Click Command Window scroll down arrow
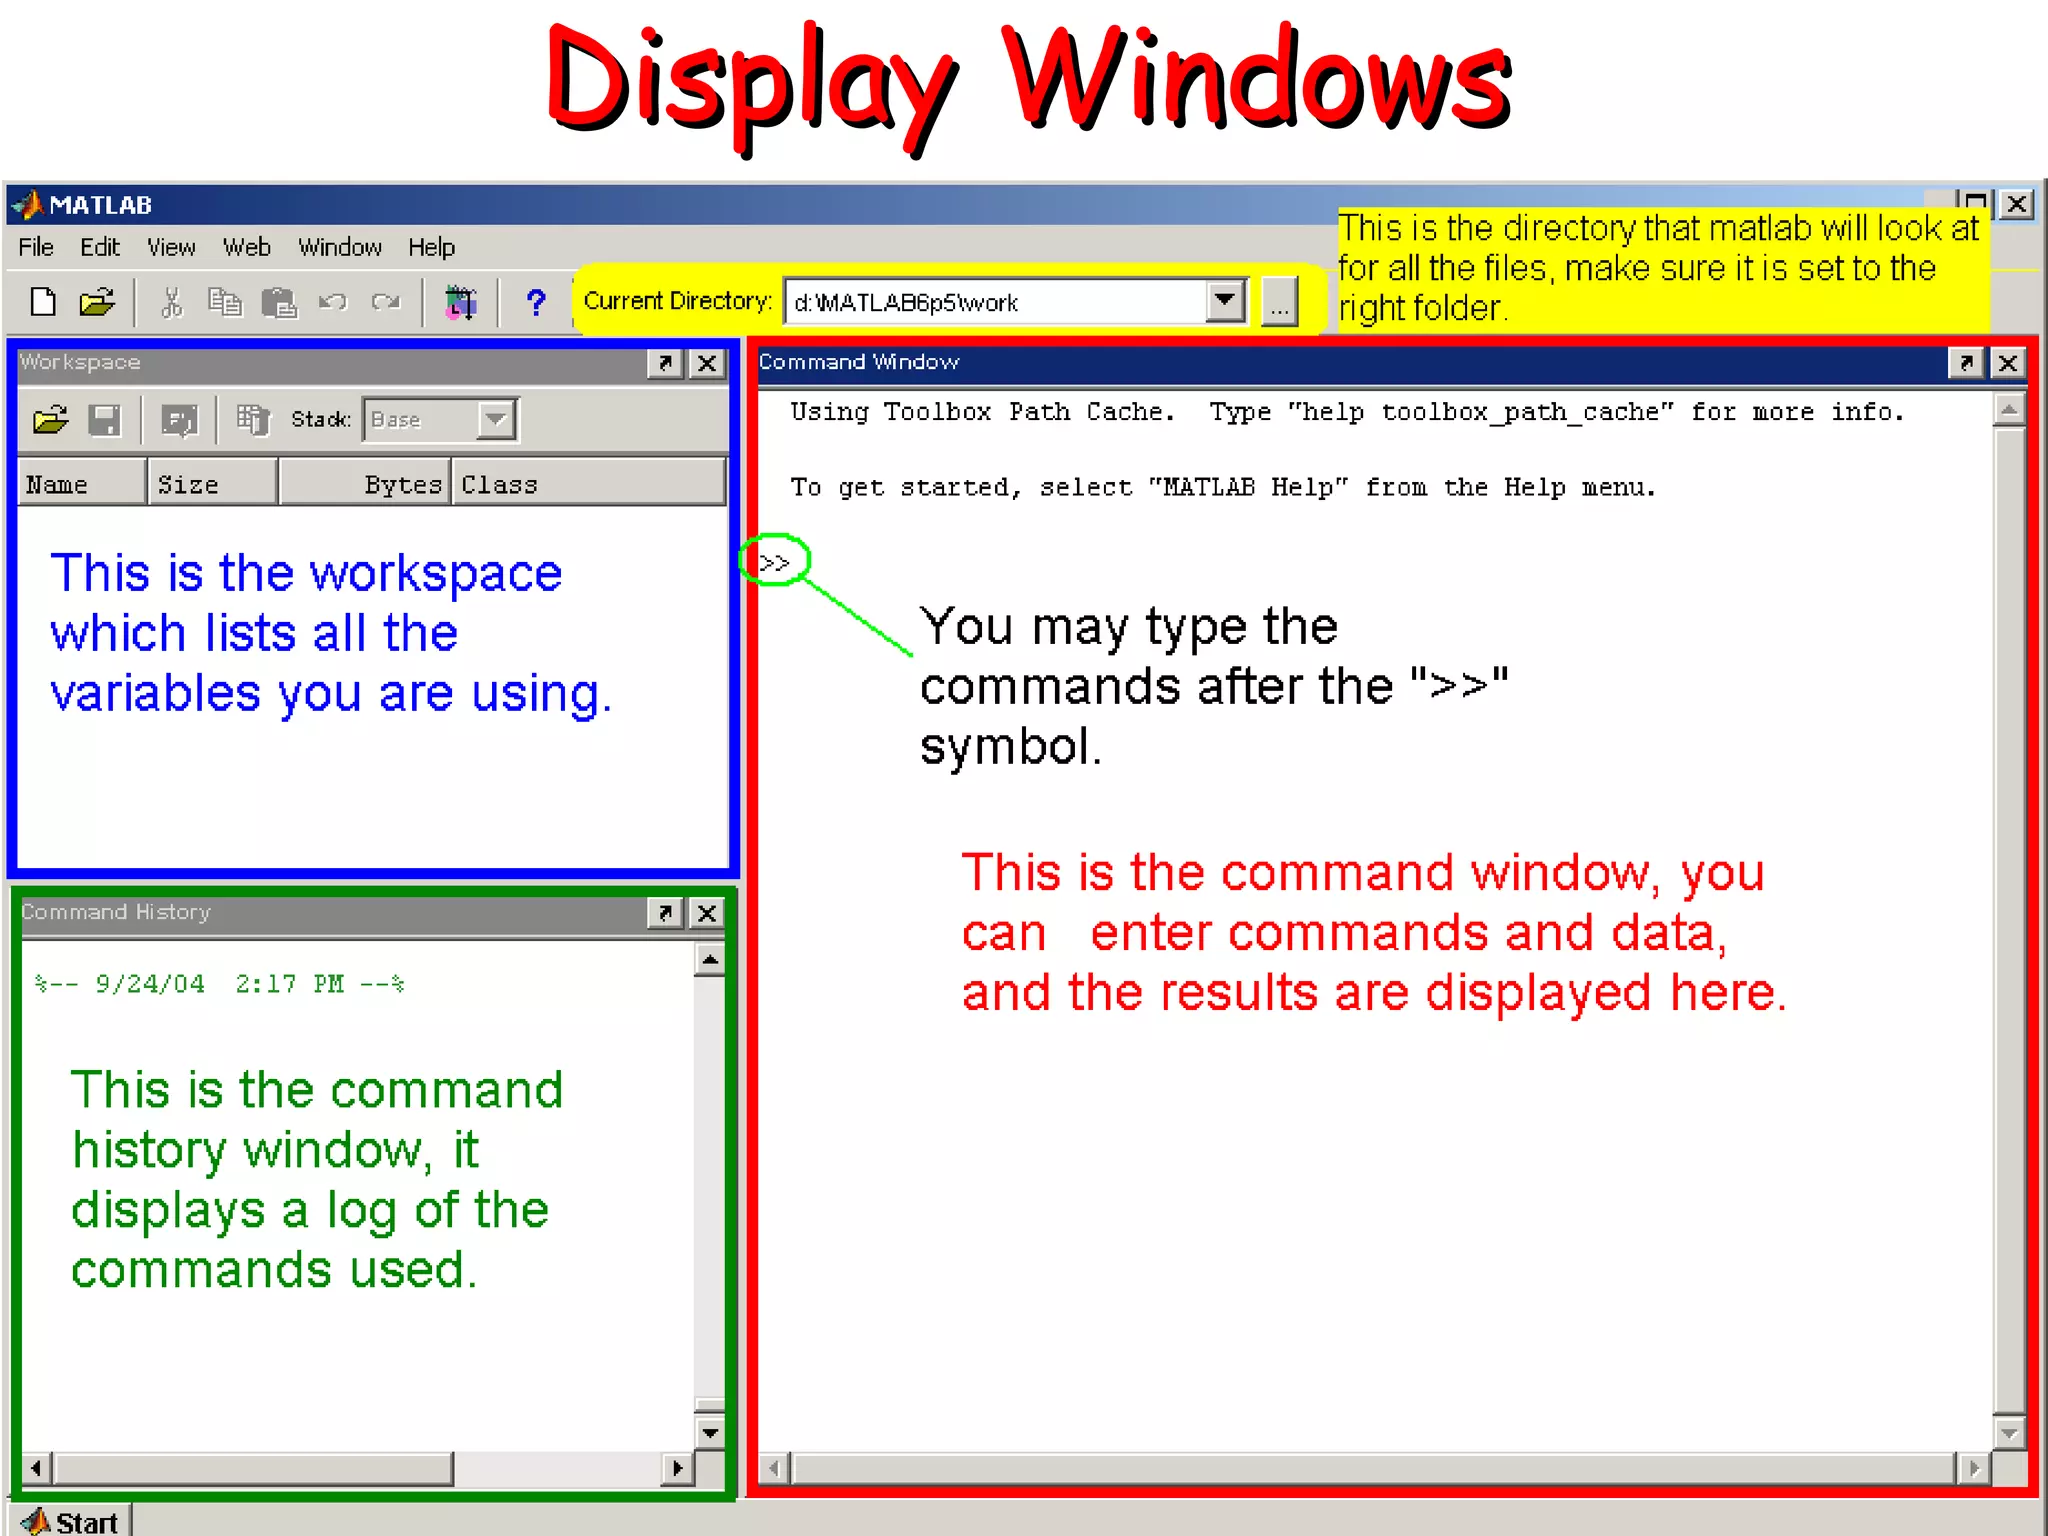Image resolution: width=2048 pixels, height=1536 pixels. (2009, 1433)
